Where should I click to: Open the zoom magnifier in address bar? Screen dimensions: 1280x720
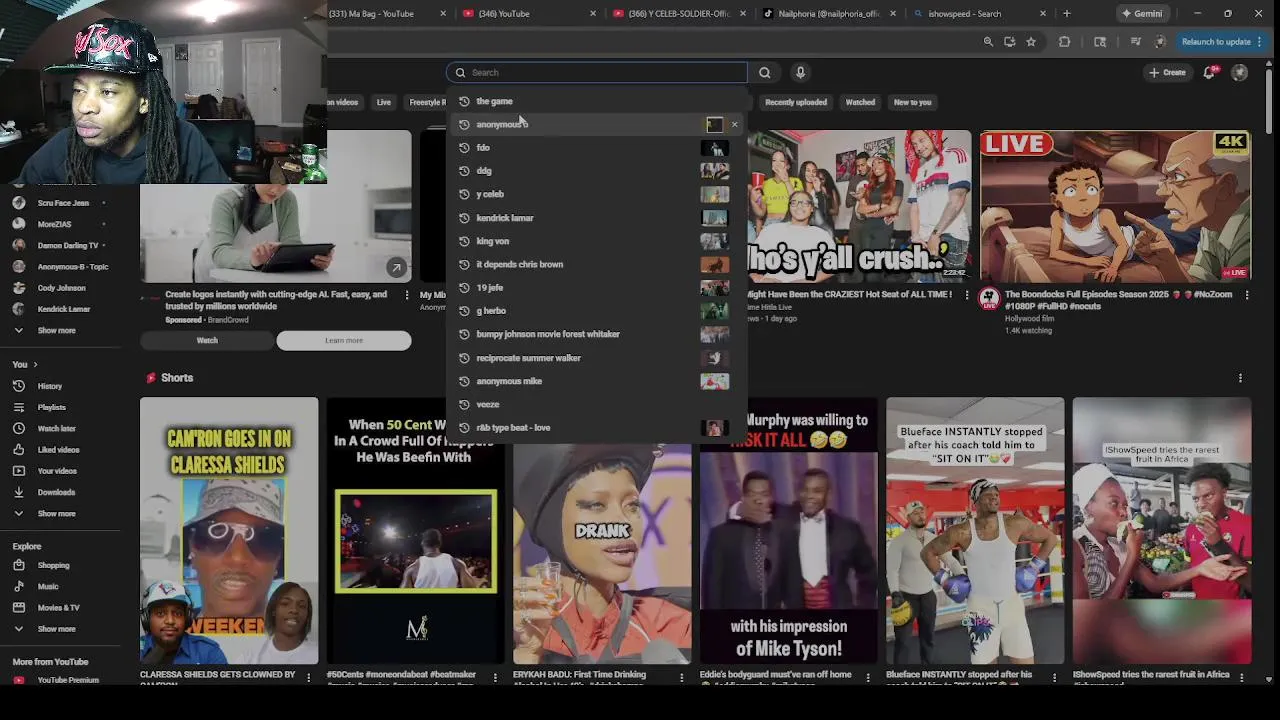(x=988, y=42)
